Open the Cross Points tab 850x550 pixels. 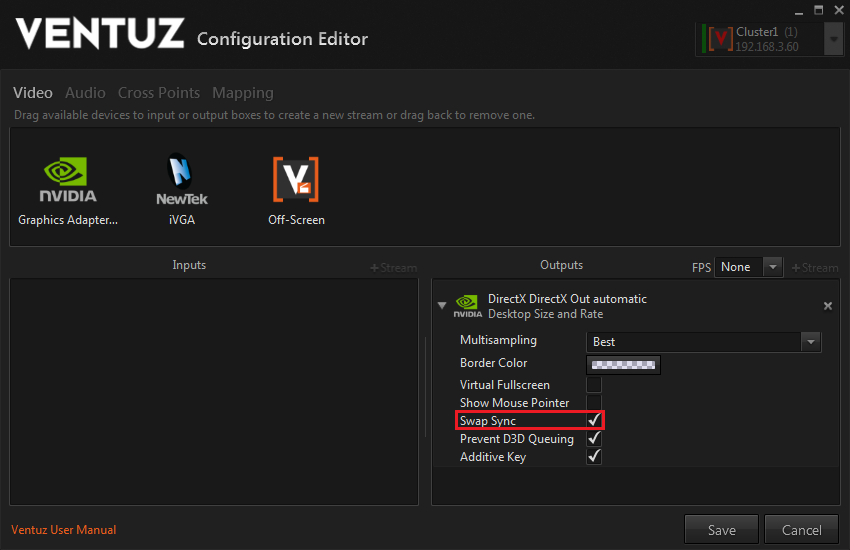(x=159, y=93)
